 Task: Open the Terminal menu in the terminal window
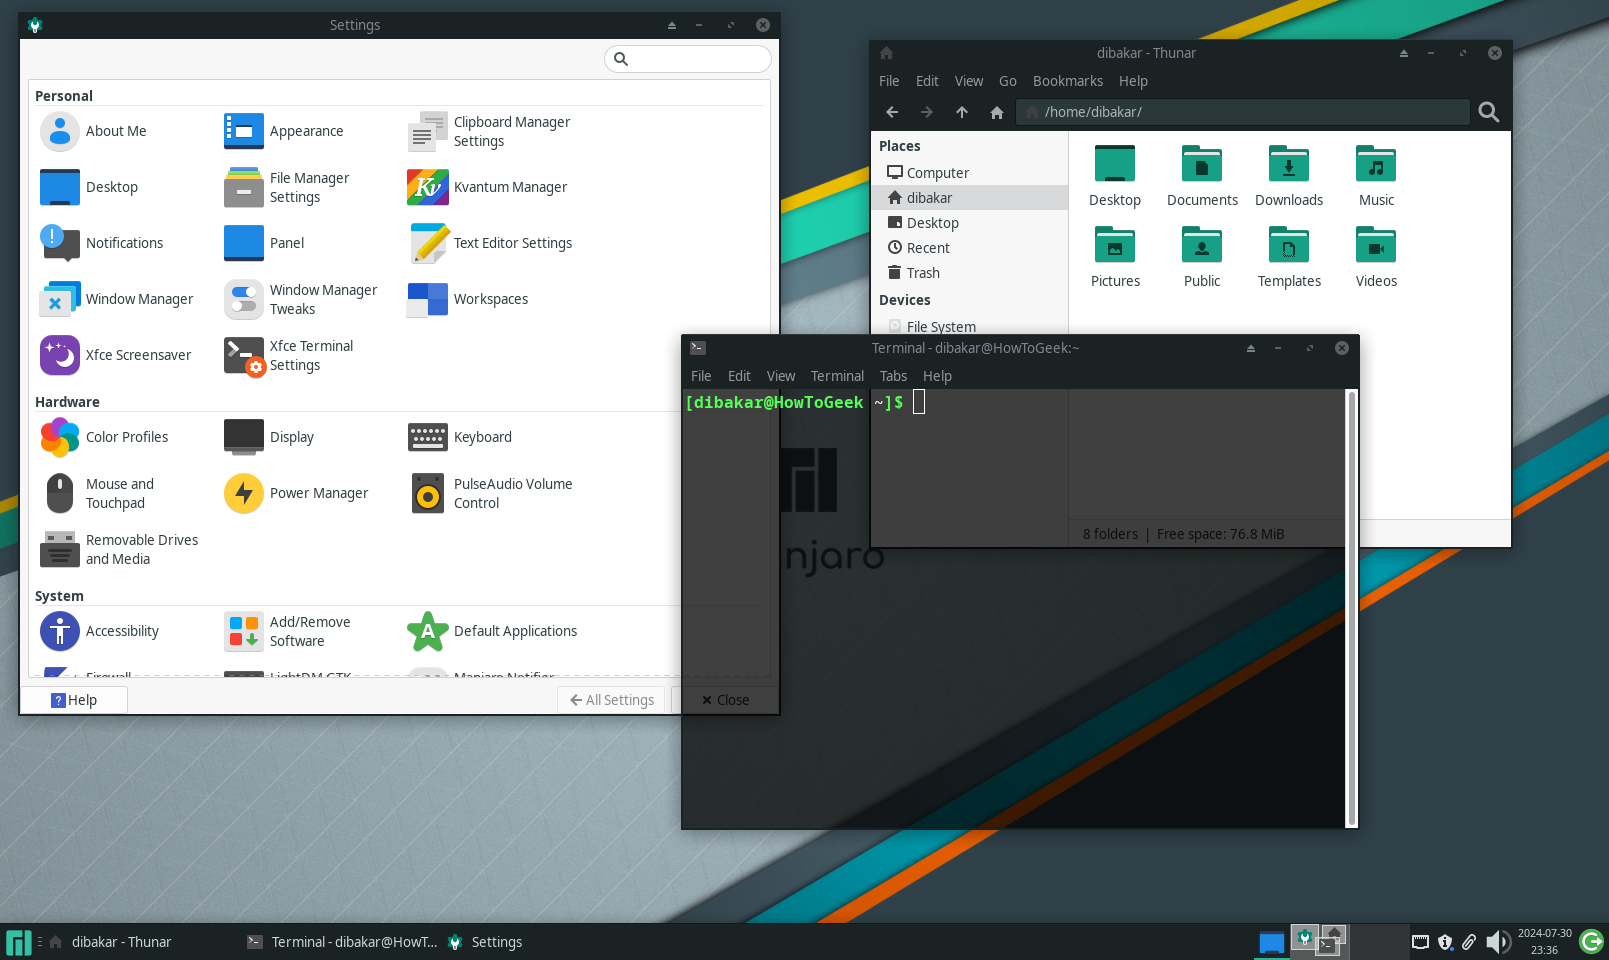point(836,376)
